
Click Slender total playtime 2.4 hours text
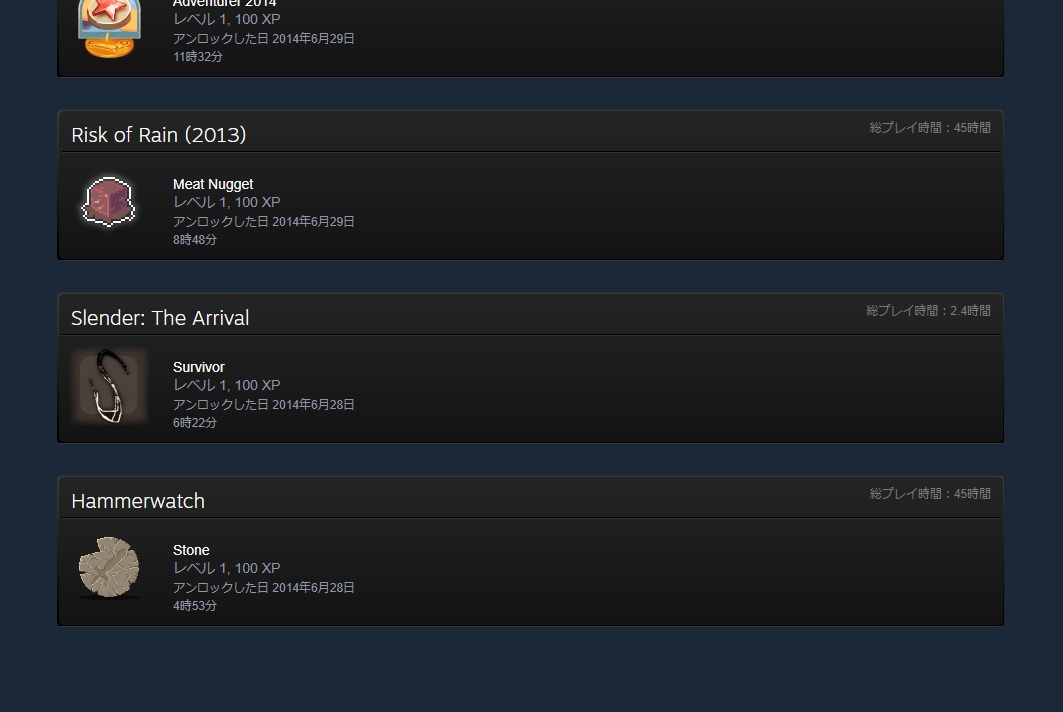point(928,311)
